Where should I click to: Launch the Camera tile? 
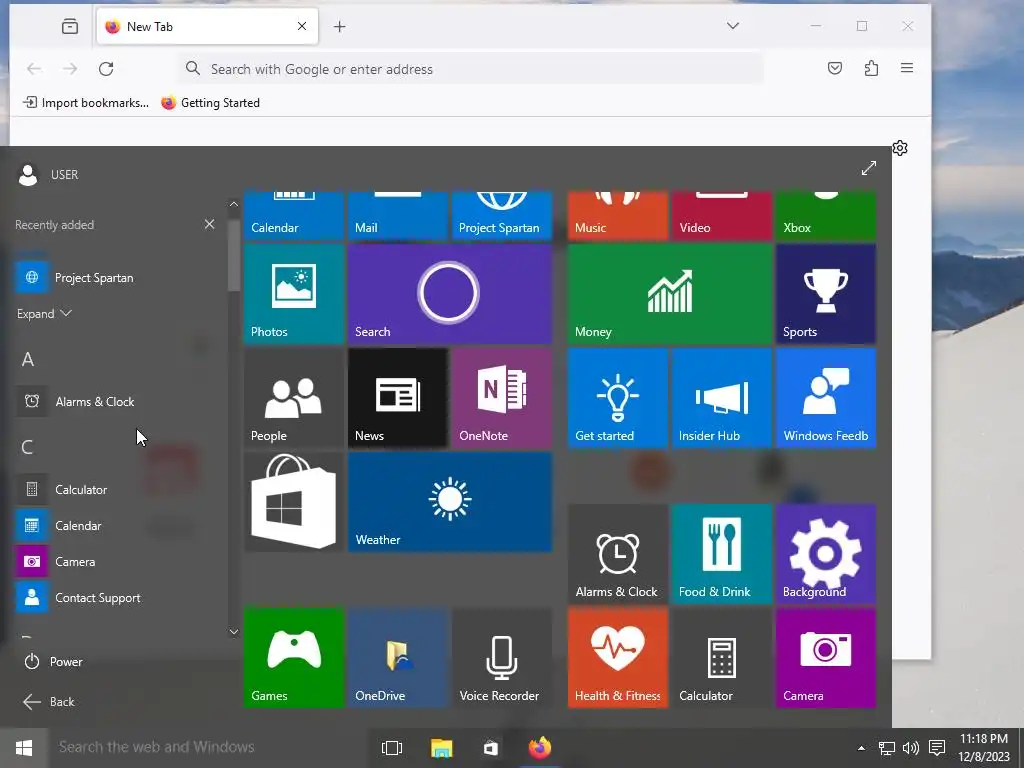pyautogui.click(x=825, y=658)
